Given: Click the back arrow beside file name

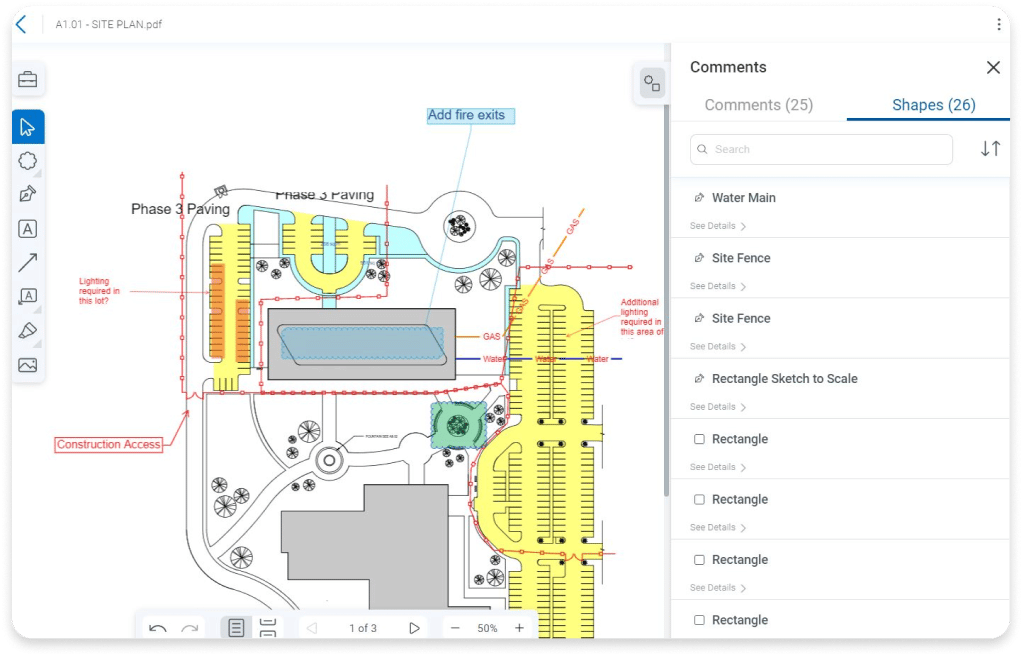Looking at the screenshot, I should click(x=21, y=24).
